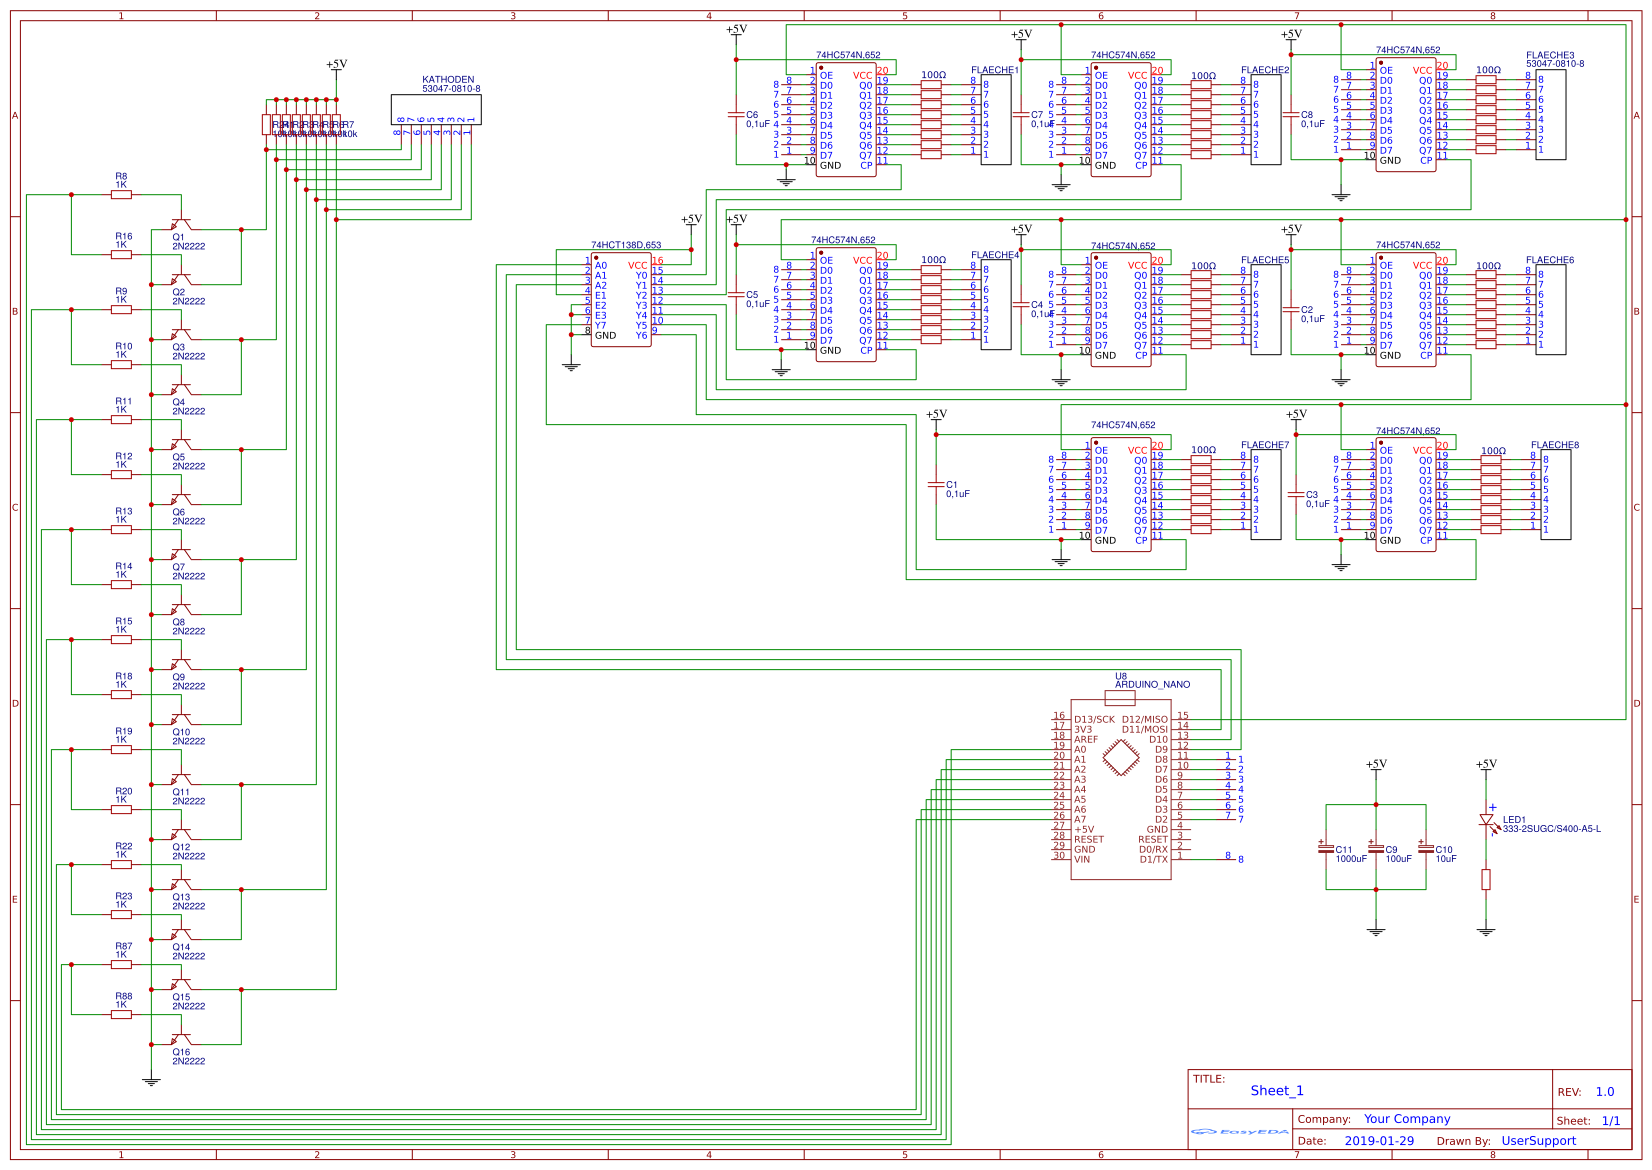Viewport: 1652px width, 1170px height.
Task: Click the 2019-01-29 date text
Action: [x=1381, y=1140]
